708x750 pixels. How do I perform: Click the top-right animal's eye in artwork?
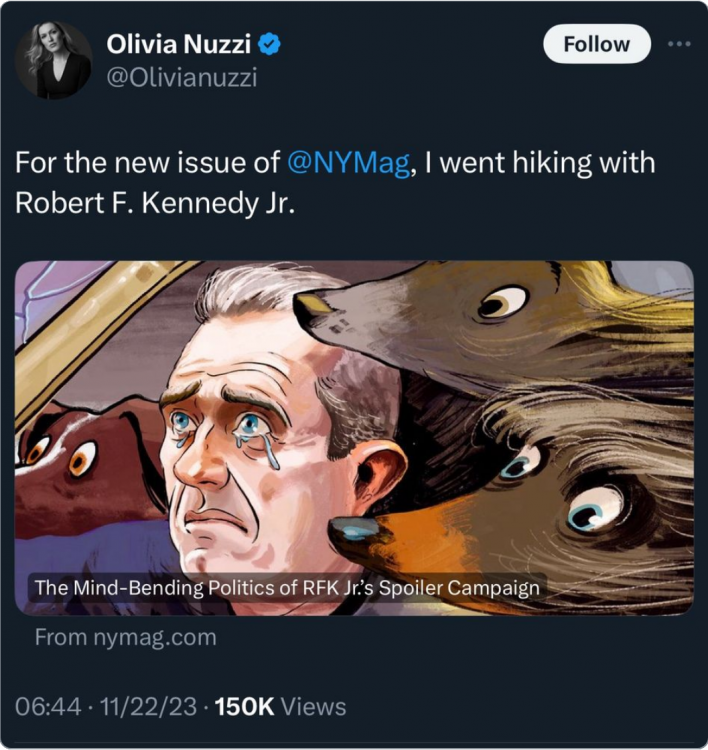[501, 303]
